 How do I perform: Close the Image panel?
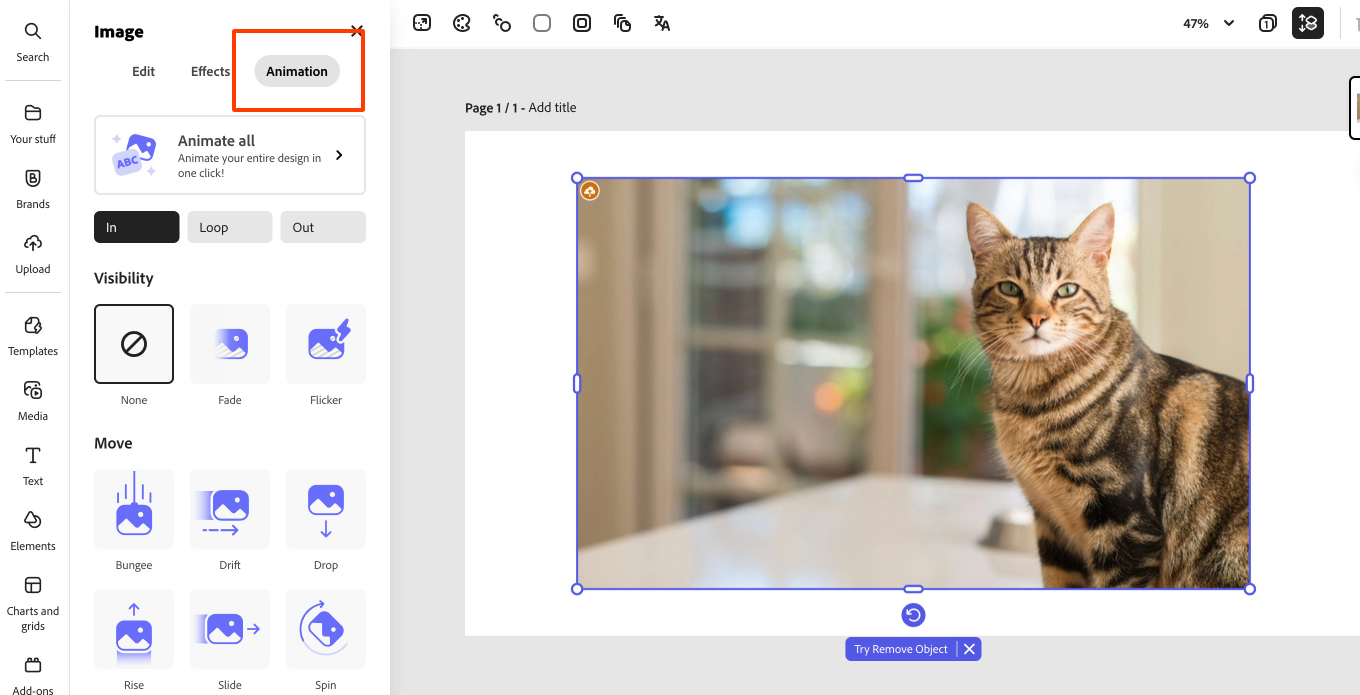tap(357, 31)
